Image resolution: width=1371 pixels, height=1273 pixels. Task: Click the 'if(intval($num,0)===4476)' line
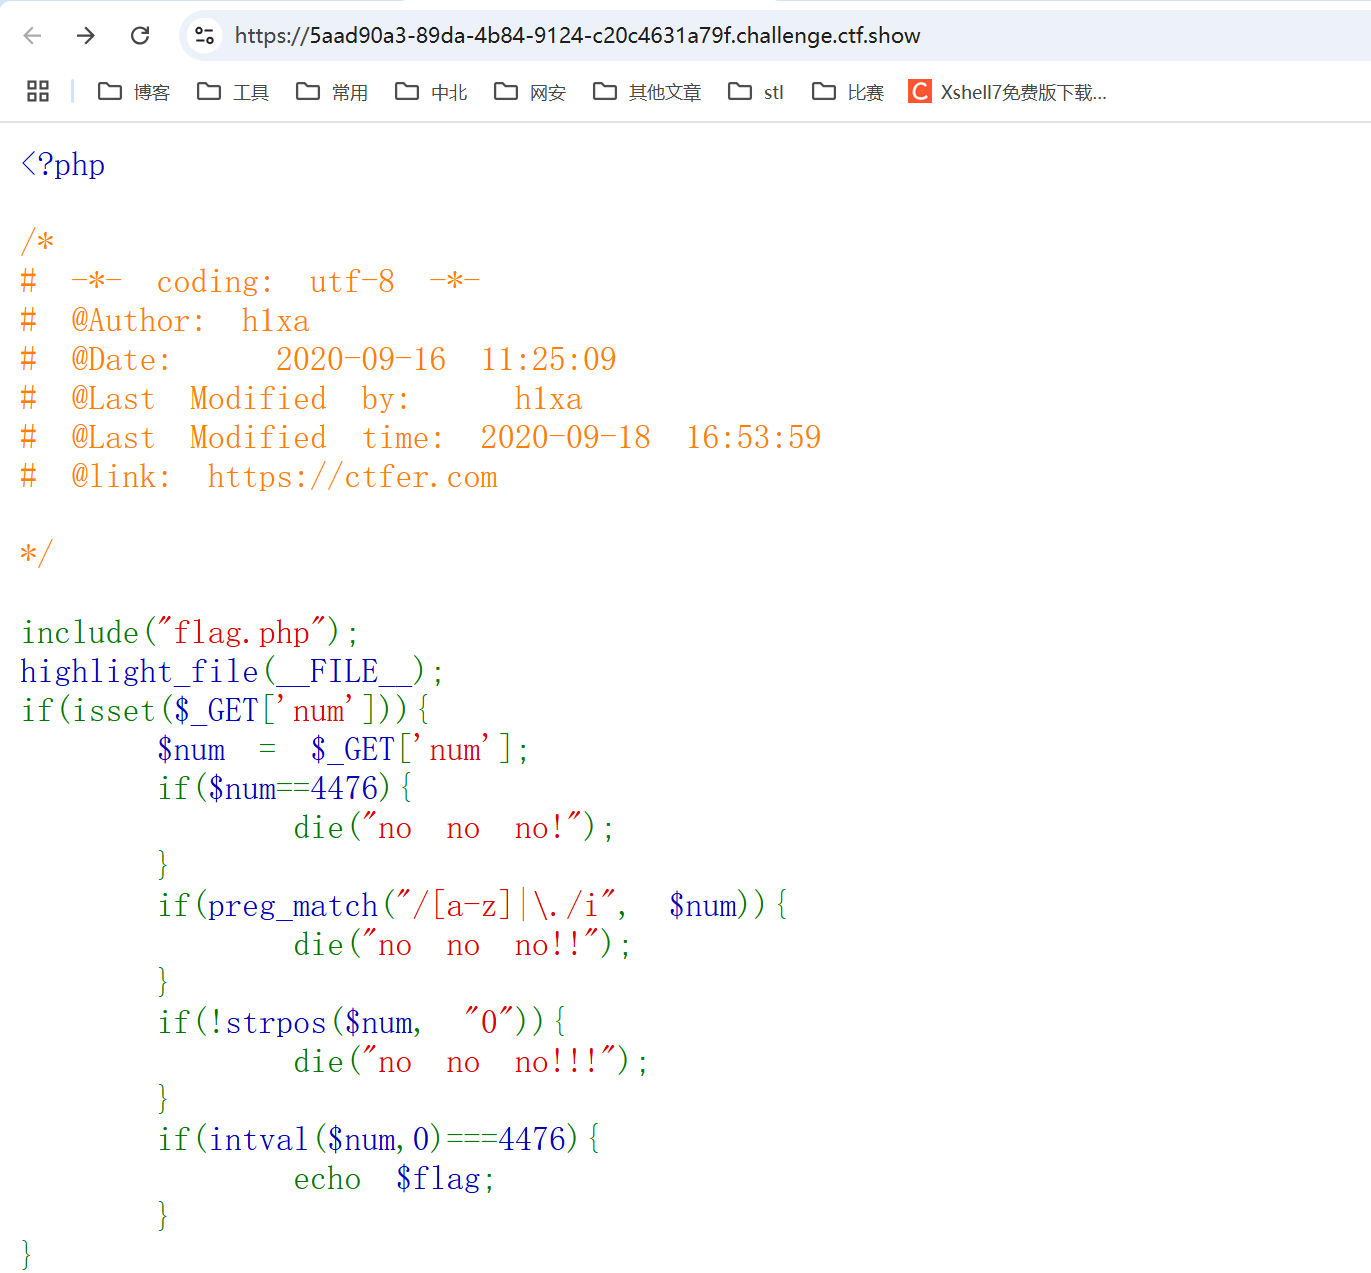point(379,1139)
